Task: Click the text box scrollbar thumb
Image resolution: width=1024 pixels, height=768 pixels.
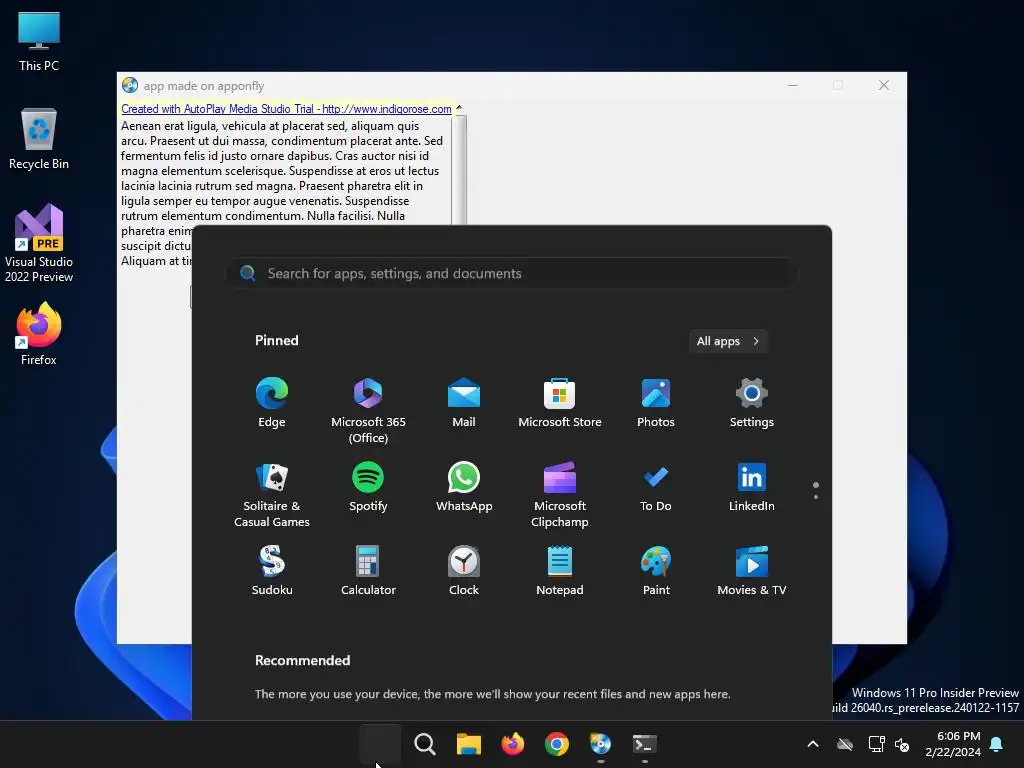Action: click(460, 170)
